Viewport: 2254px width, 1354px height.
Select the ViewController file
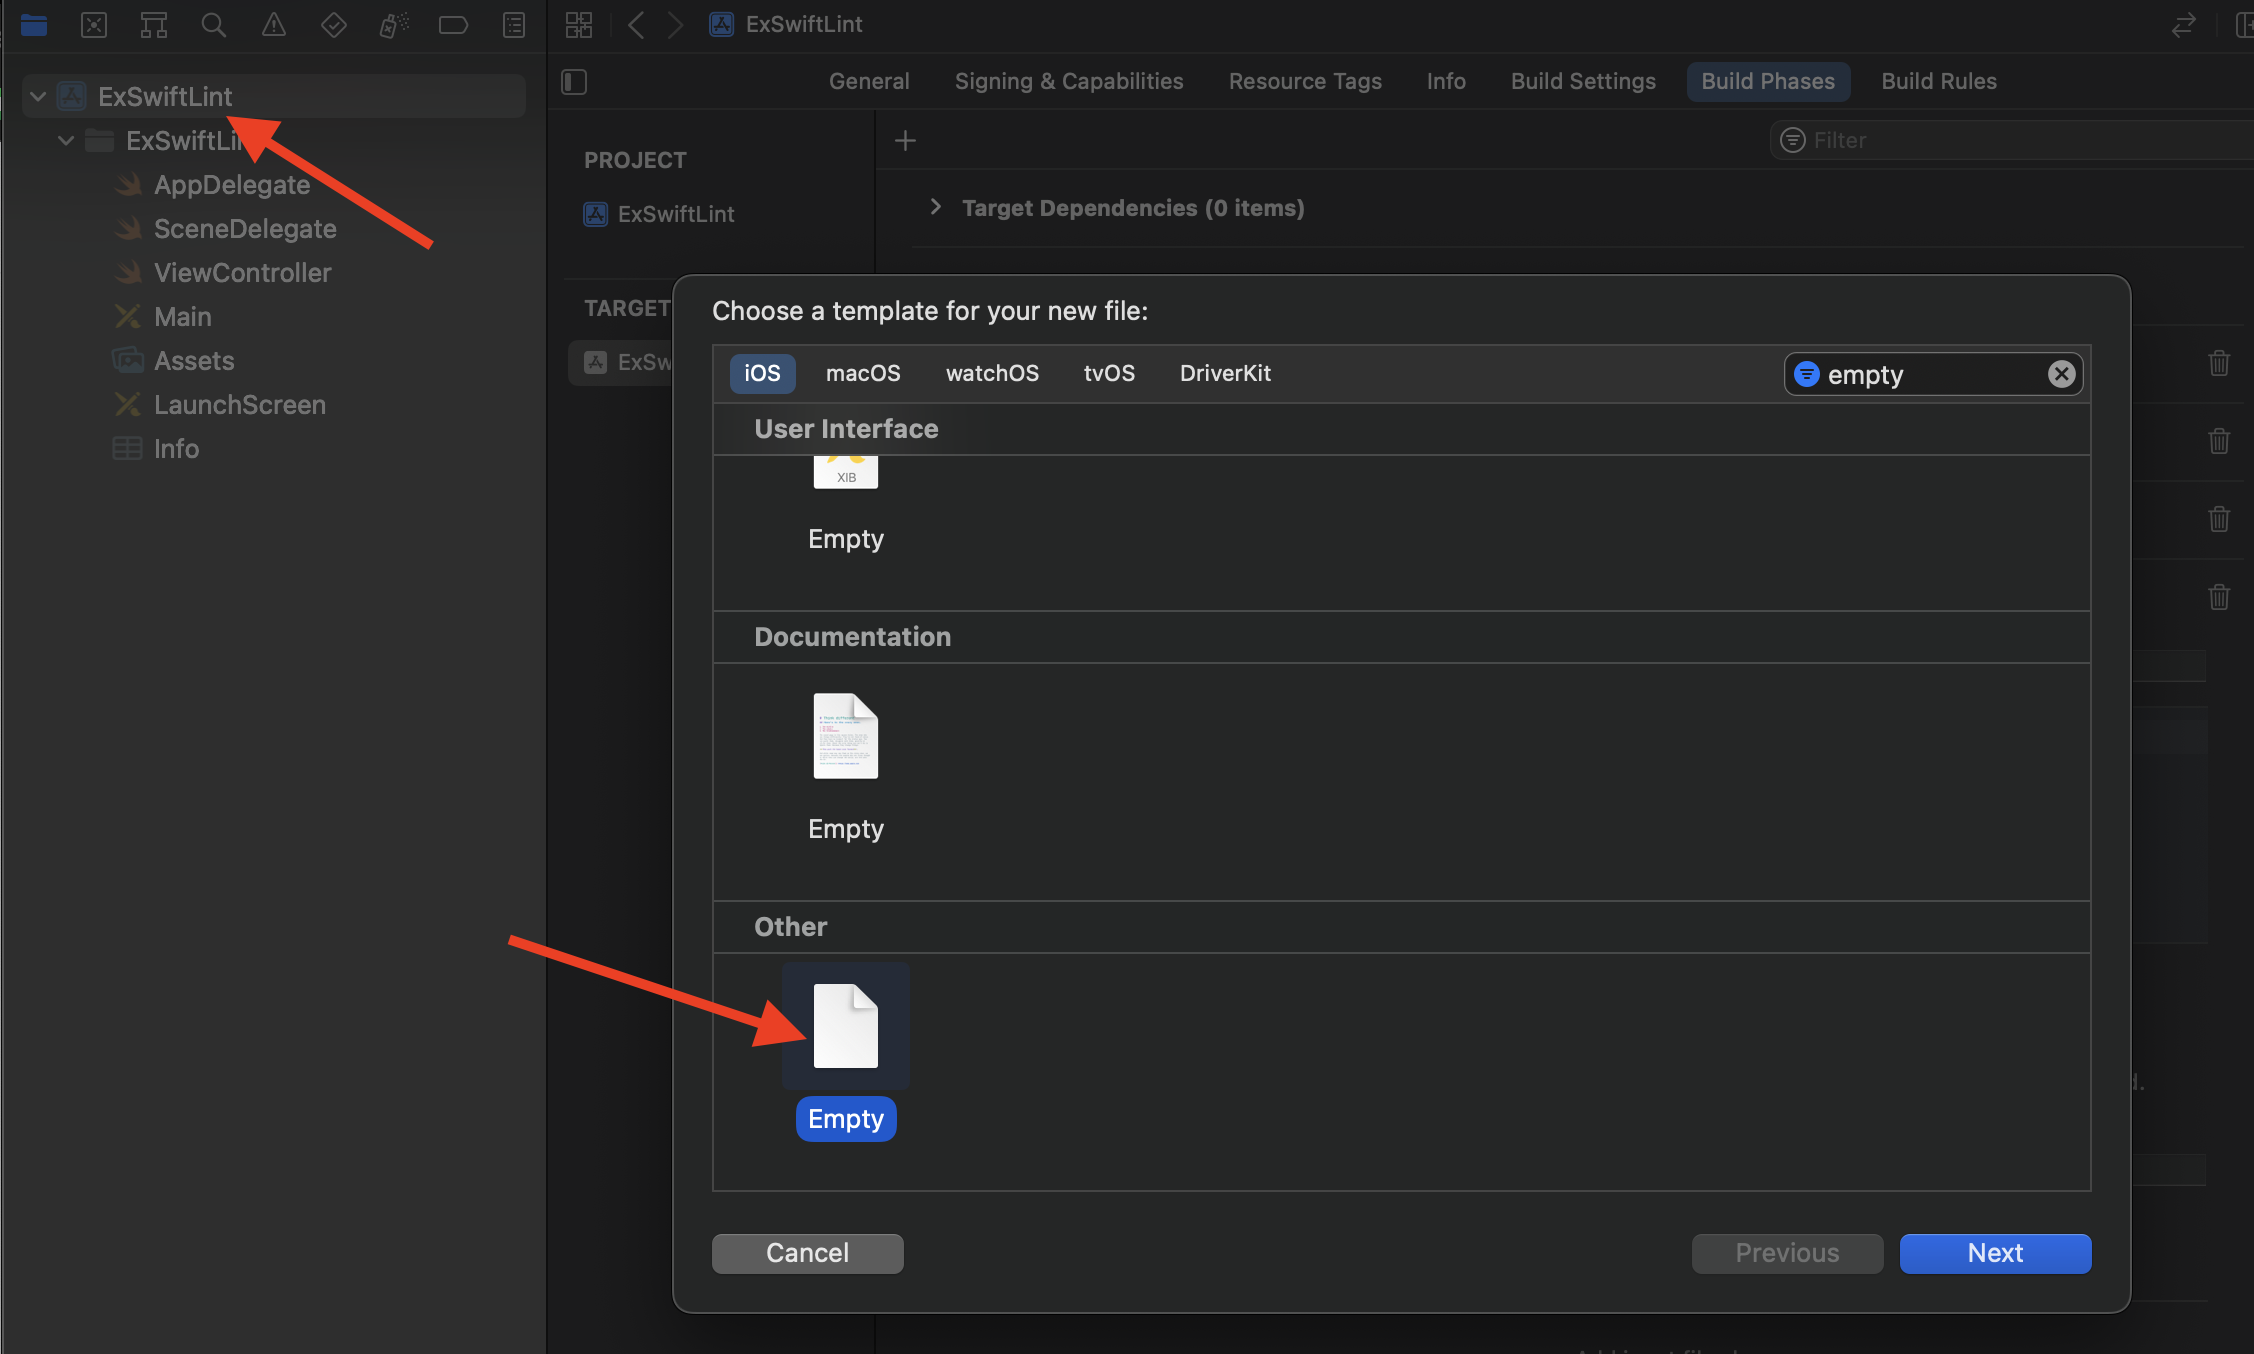[242, 273]
